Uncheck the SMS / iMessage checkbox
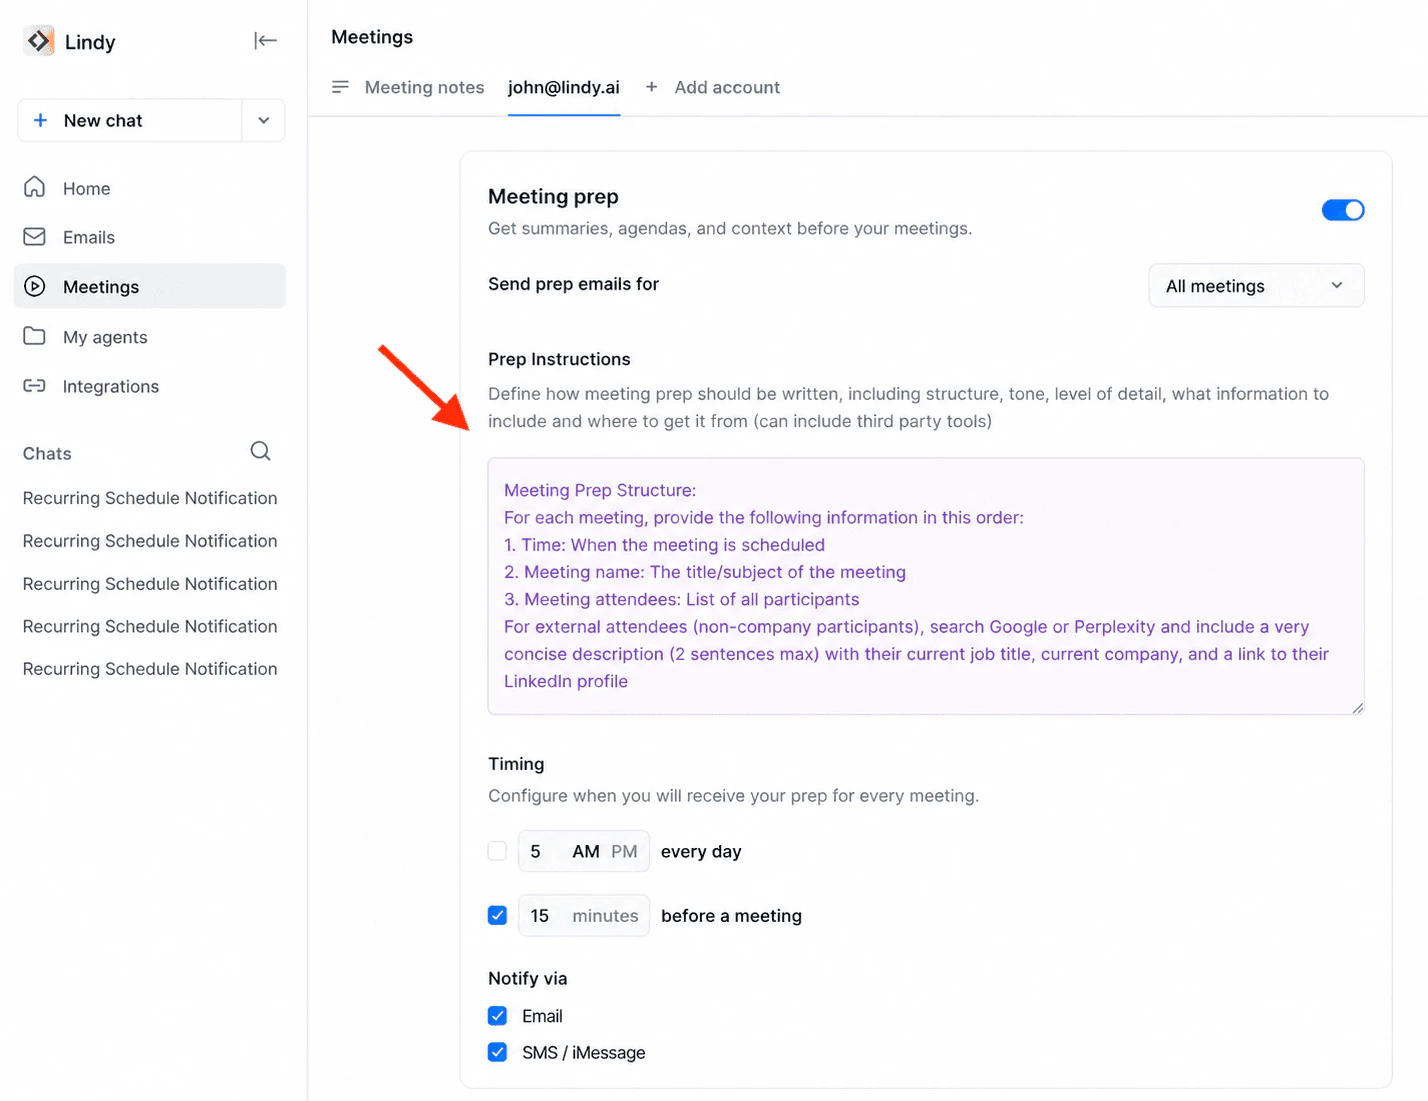 pos(497,1052)
